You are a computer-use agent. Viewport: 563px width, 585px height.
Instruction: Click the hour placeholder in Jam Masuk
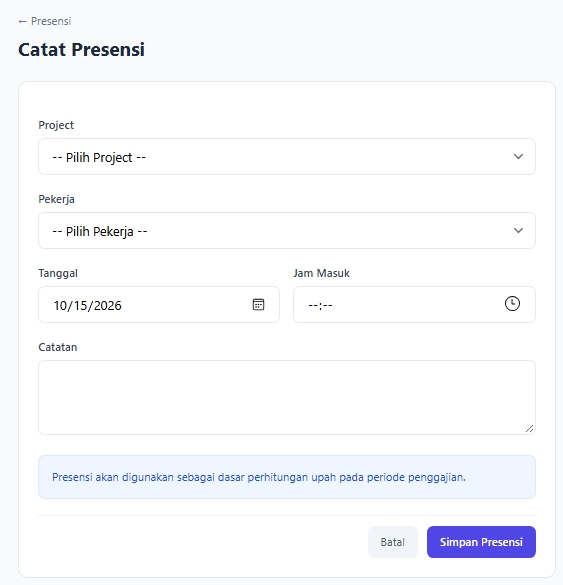click(313, 306)
